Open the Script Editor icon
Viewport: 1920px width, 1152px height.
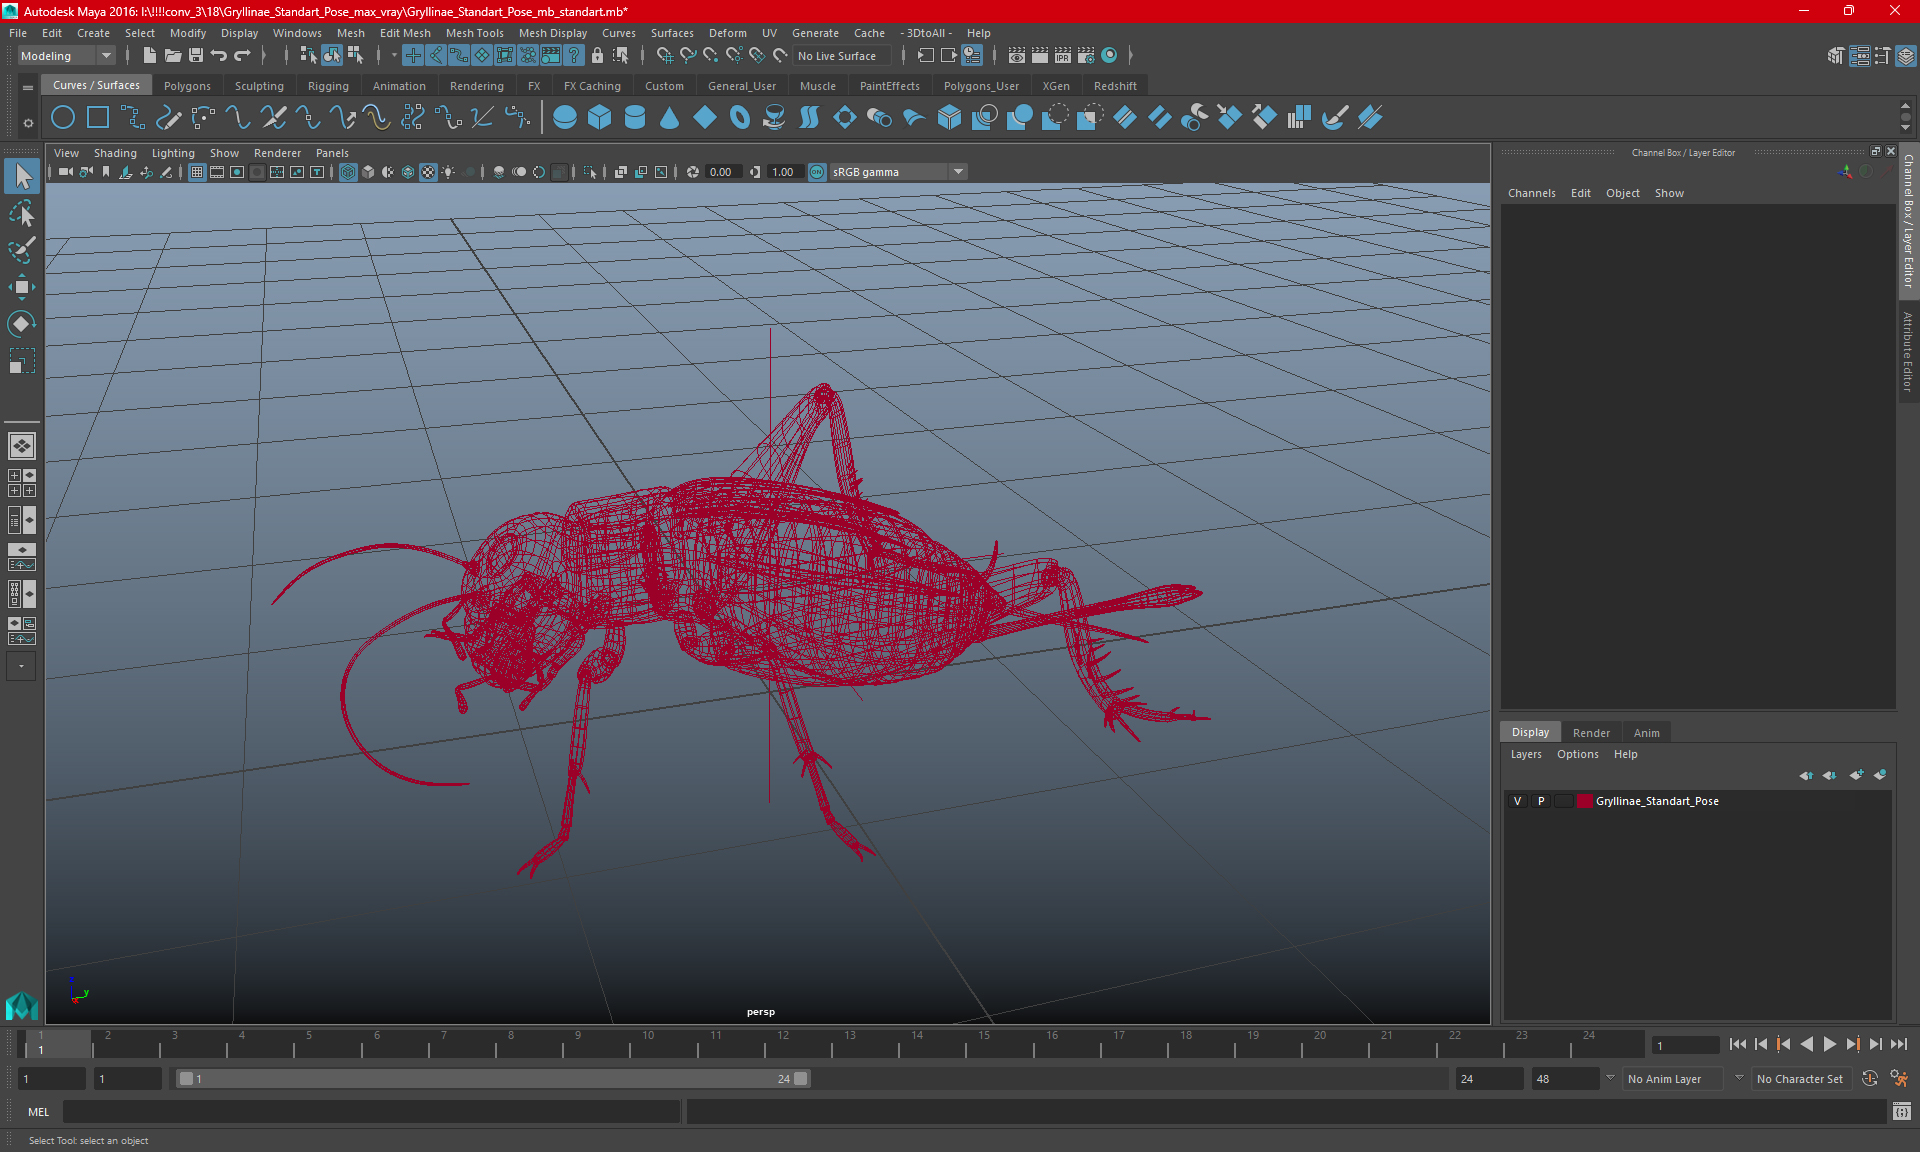pyautogui.click(x=1902, y=1111)
